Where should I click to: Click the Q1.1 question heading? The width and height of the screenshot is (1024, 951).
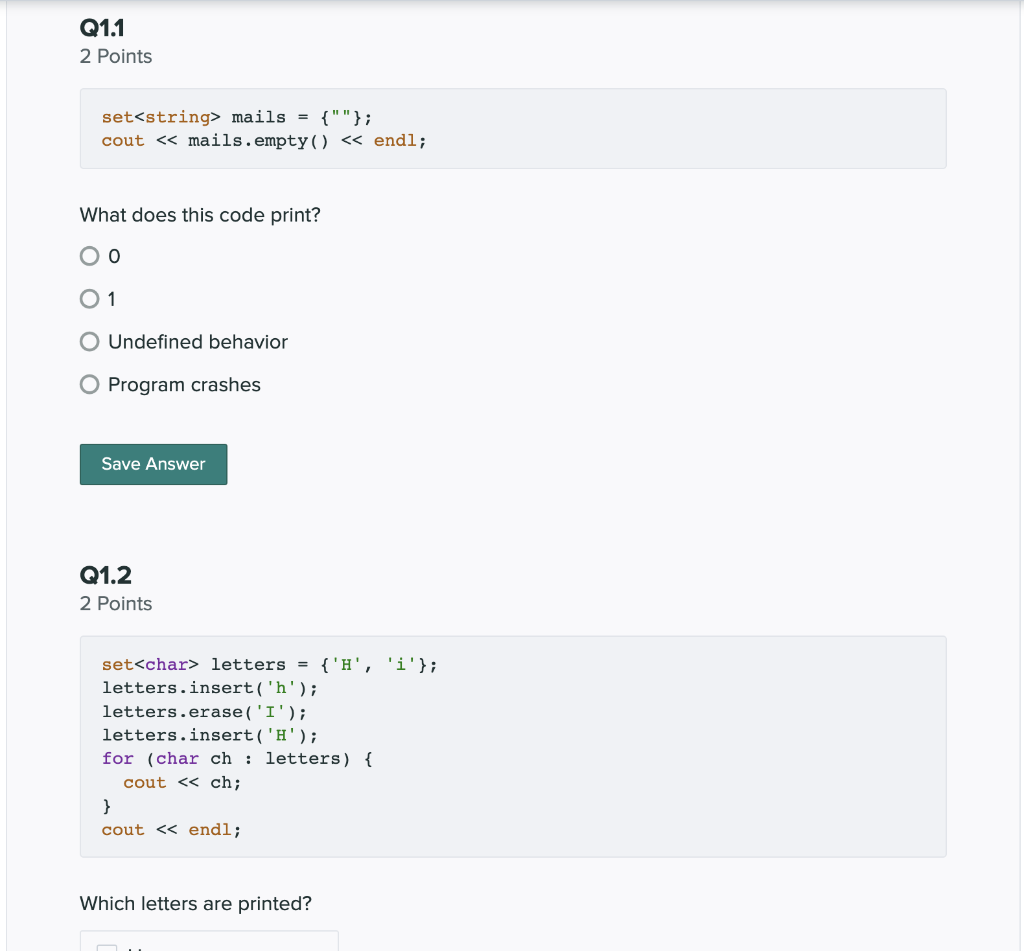[101, 27]
